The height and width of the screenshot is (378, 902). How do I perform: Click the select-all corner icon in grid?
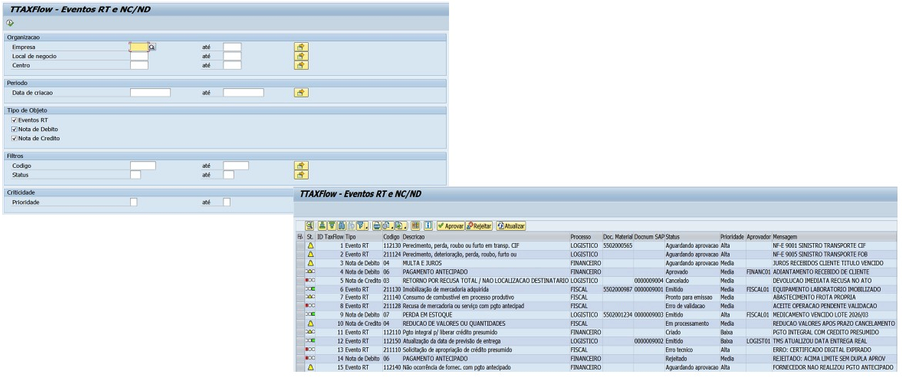[x=299, y=236]
